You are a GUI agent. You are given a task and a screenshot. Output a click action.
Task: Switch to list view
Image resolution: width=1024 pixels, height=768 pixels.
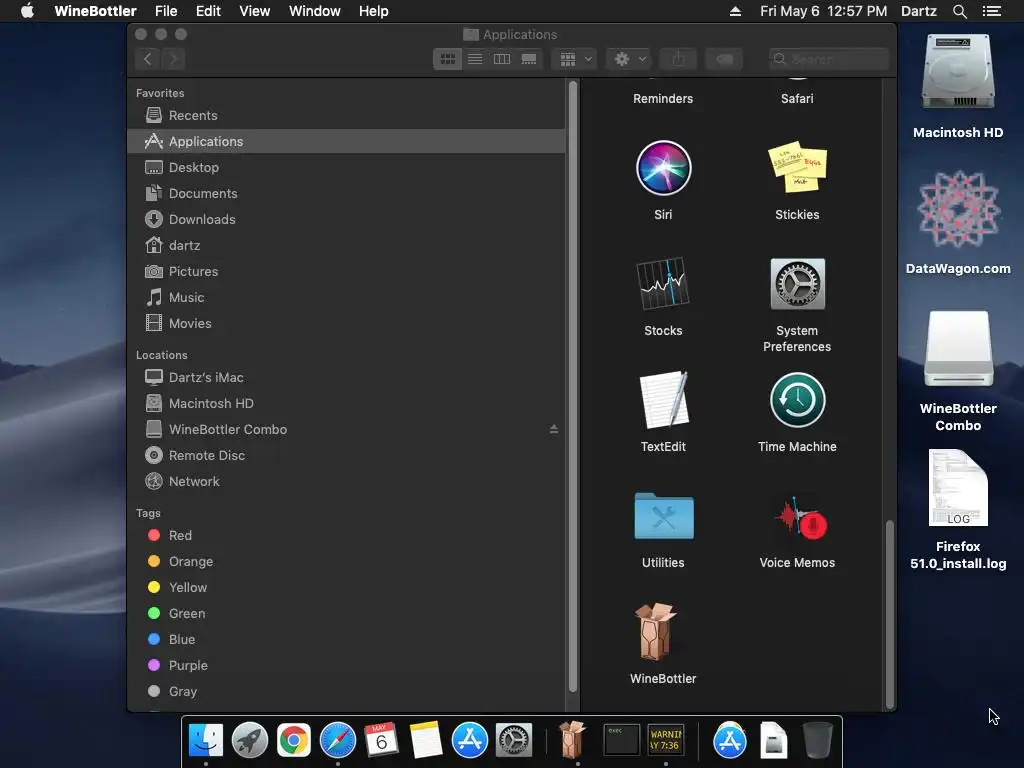click(x=475, y=59)
